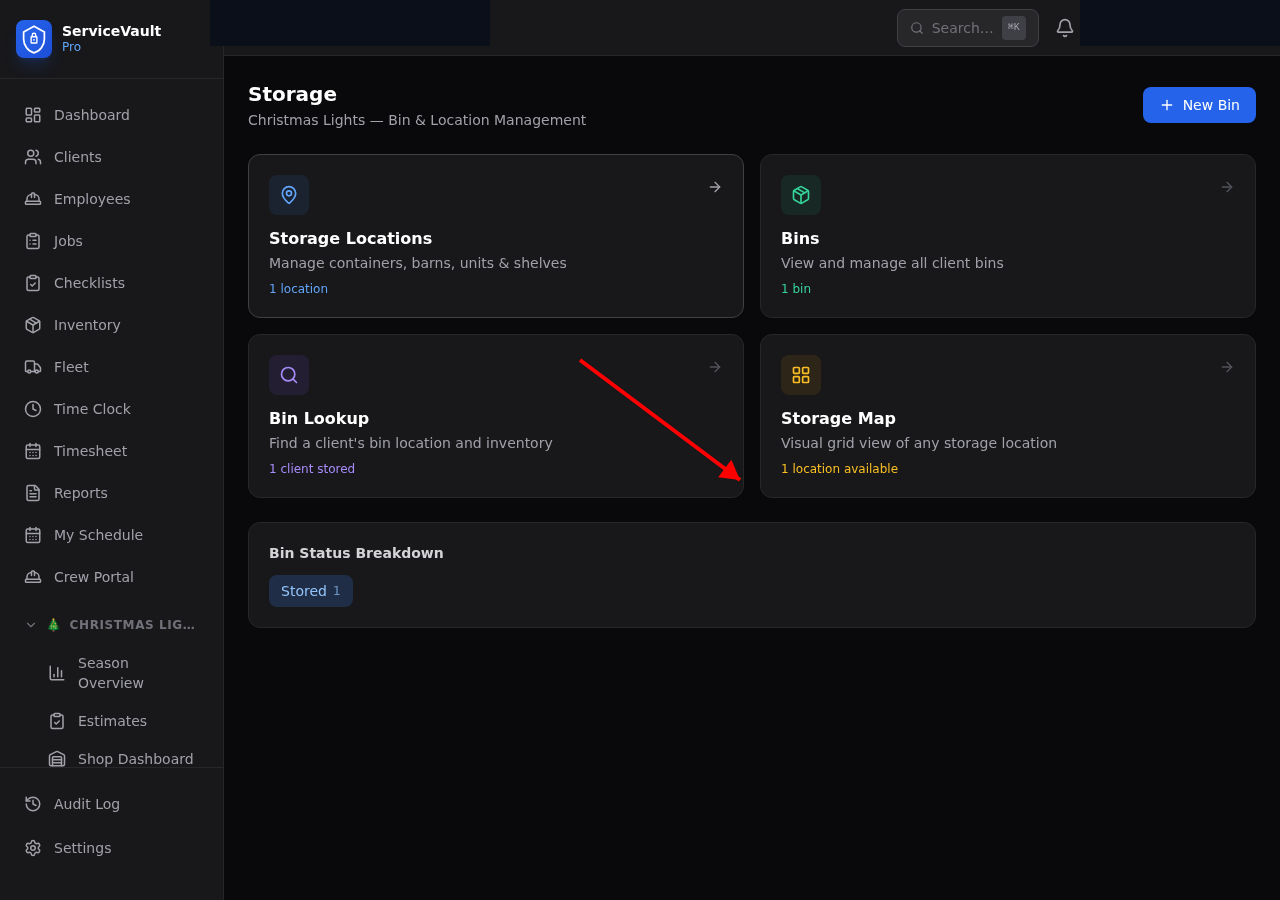Click the arrow on the Bins card

click(1226, 187)
